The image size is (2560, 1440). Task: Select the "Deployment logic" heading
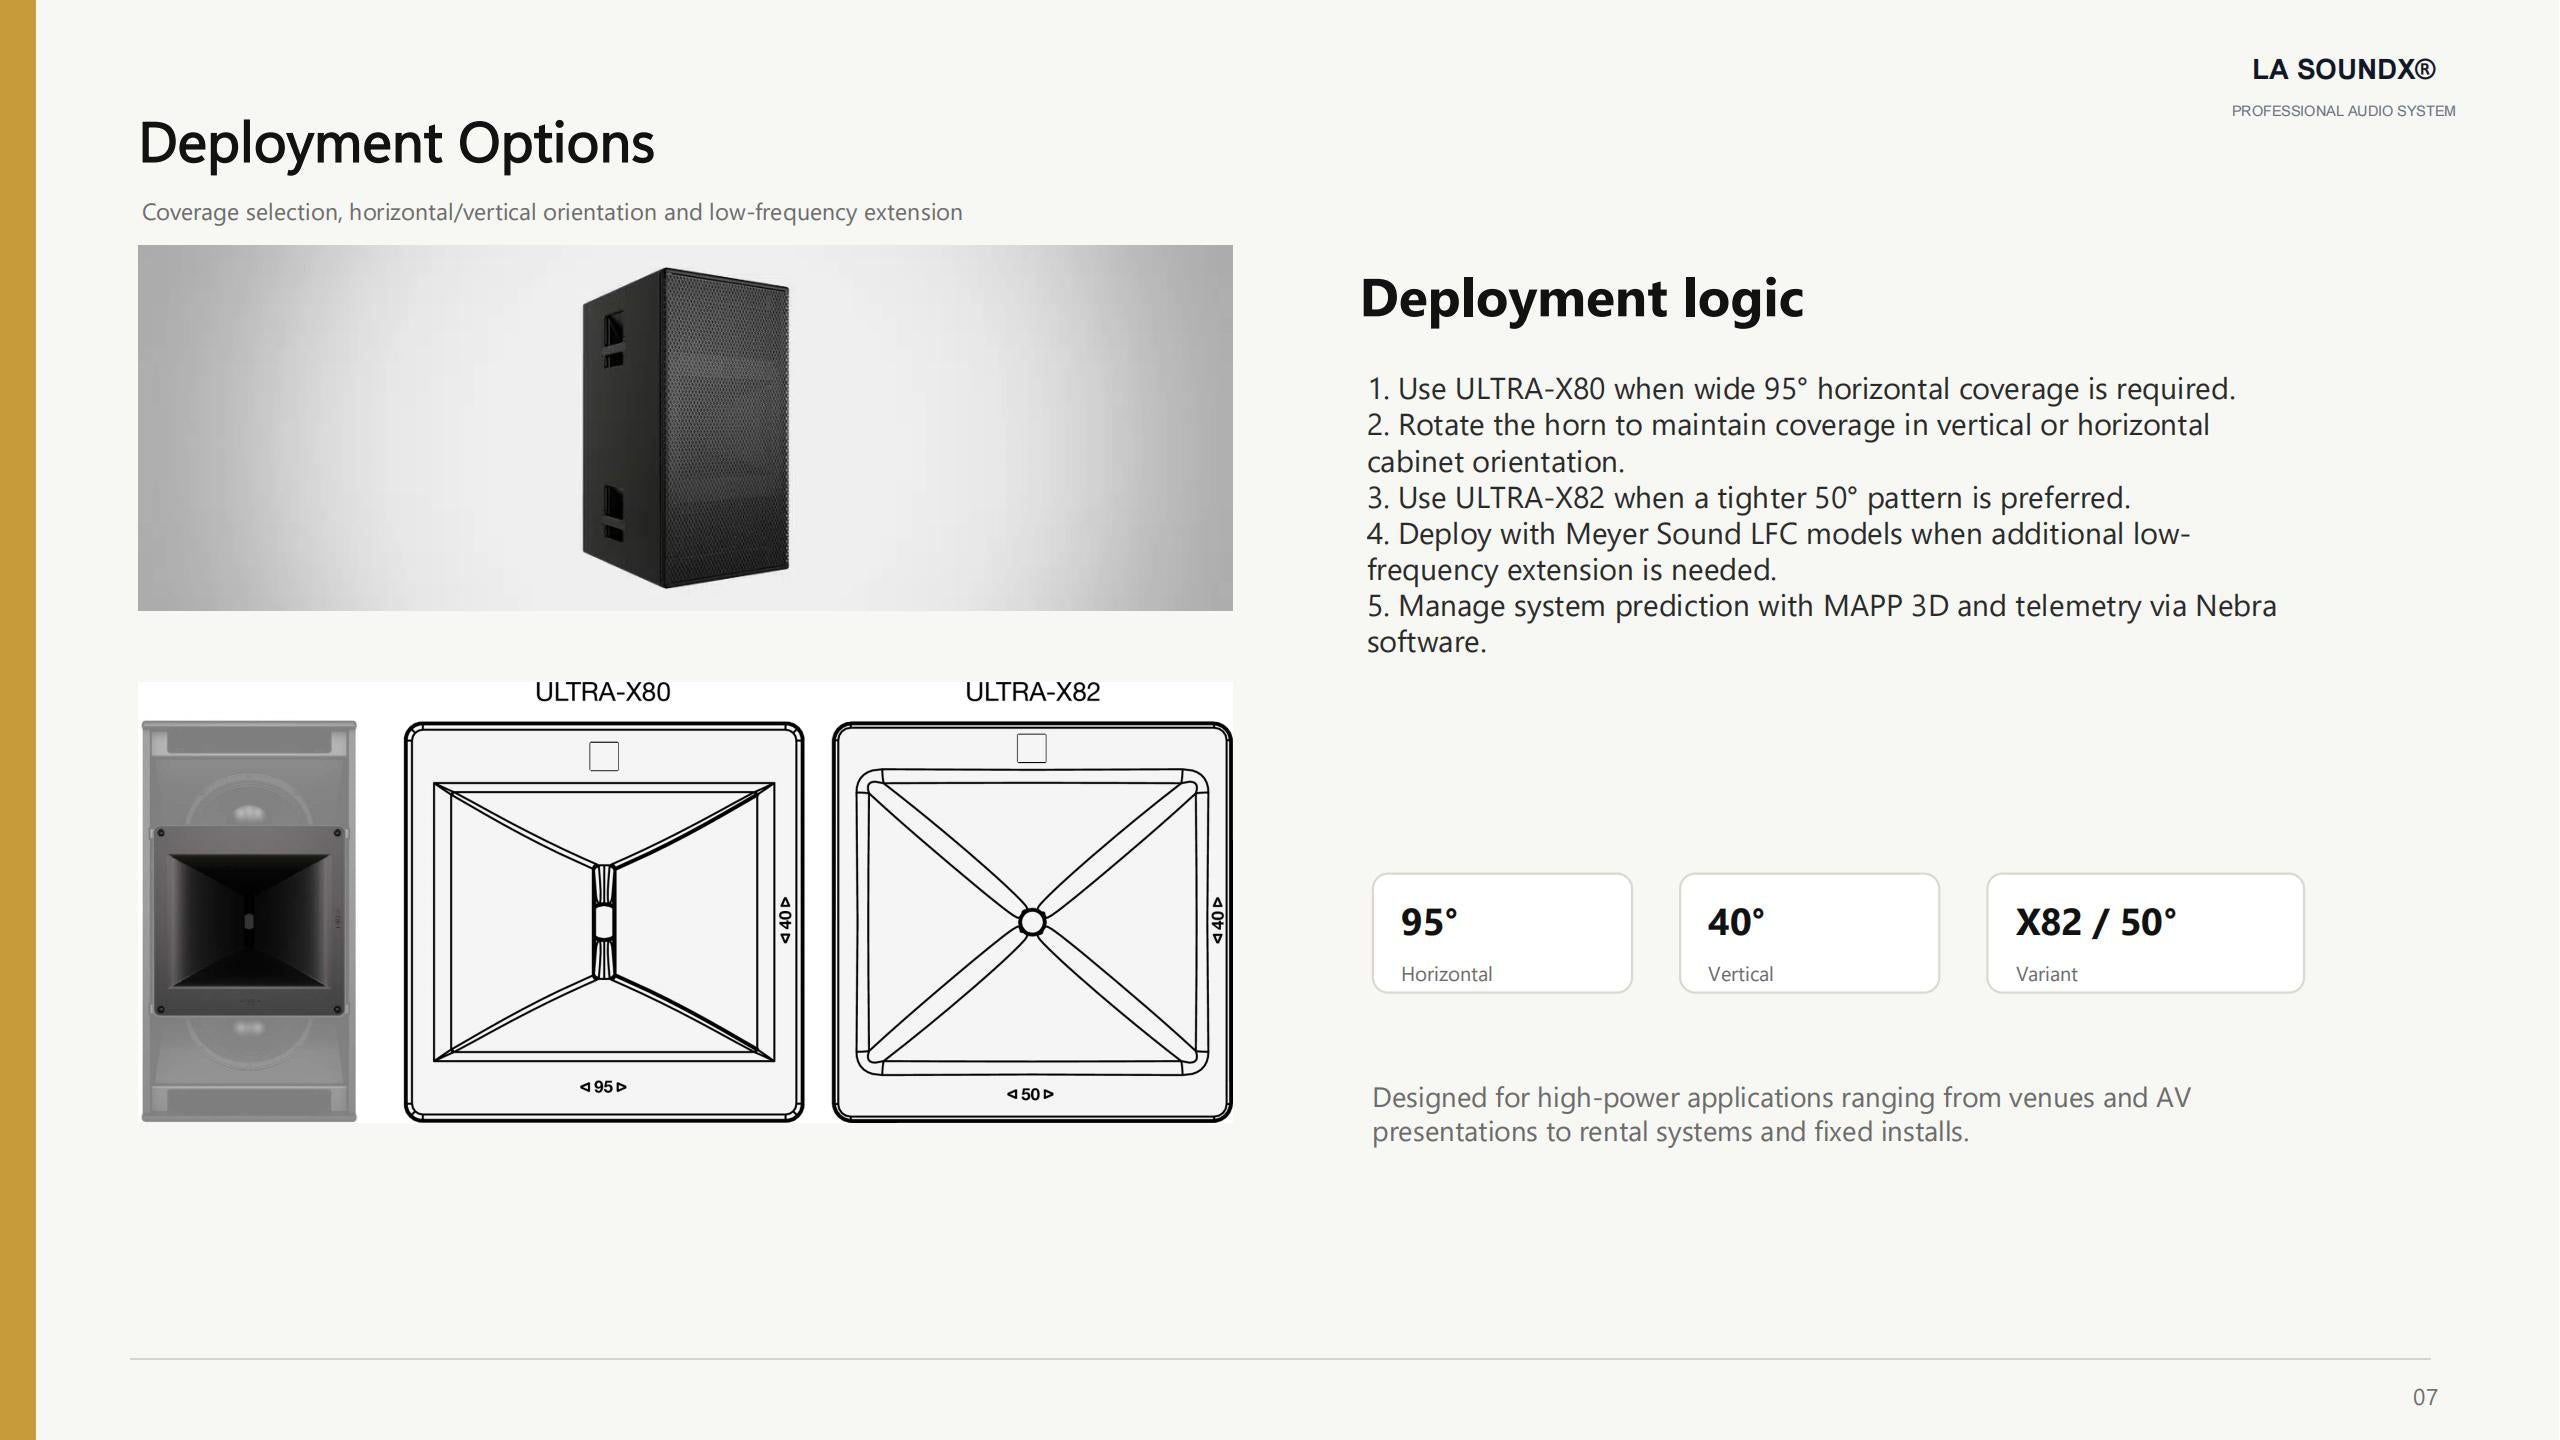pyautogui.click(x=1582, y=298)
